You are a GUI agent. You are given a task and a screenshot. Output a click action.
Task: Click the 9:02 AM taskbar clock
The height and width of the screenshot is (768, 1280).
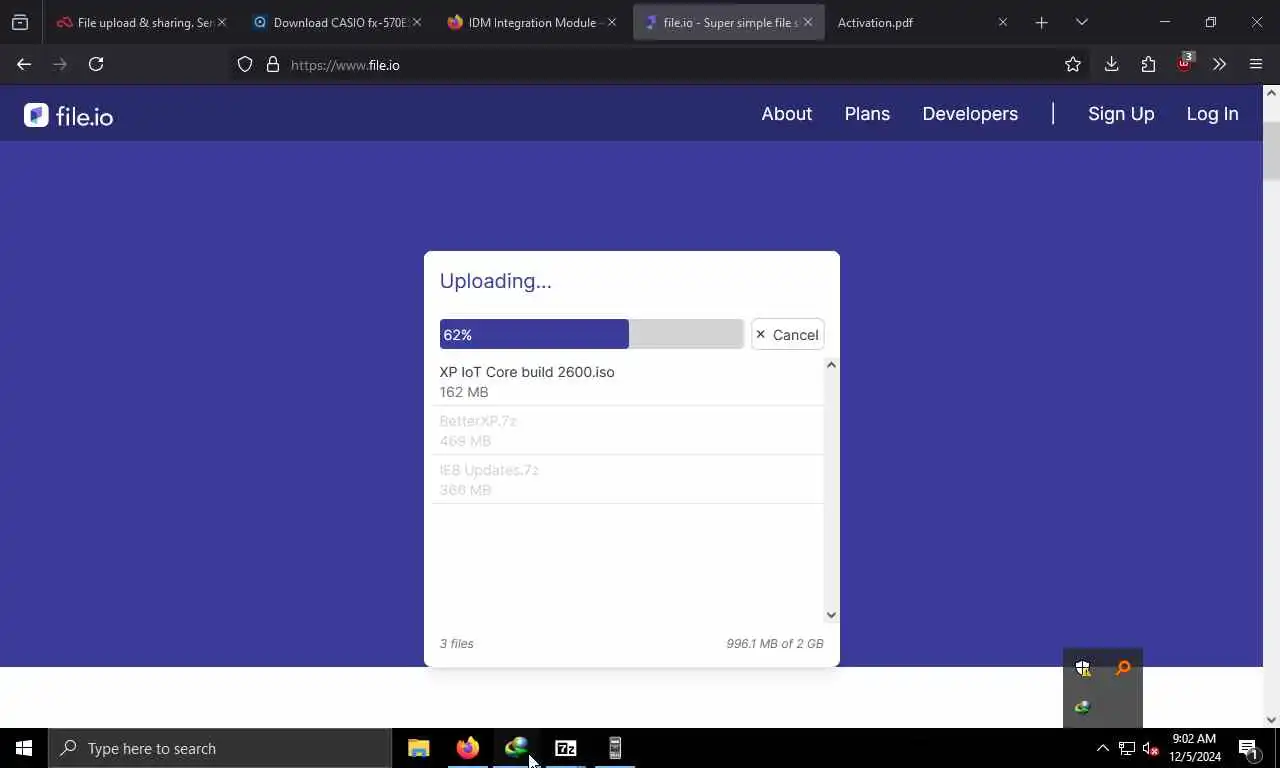click(x=1195, y=748)
